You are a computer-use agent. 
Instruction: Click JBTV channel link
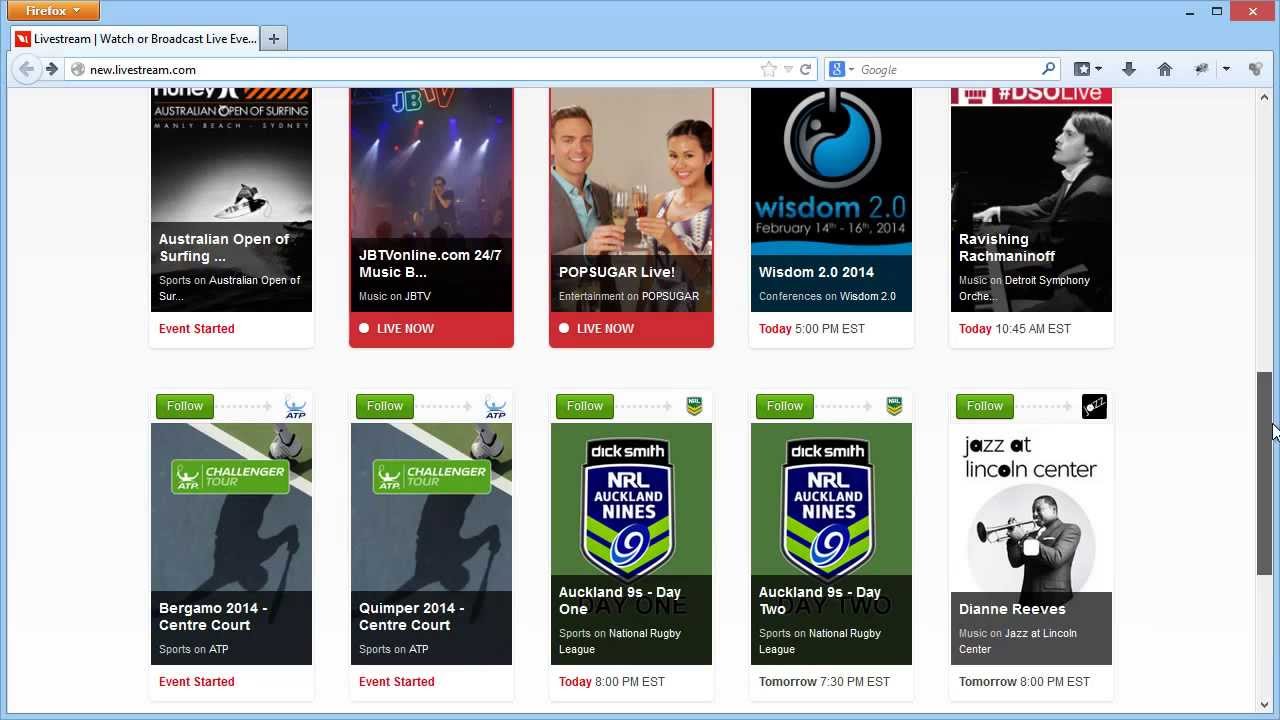[x=417, y=296]
